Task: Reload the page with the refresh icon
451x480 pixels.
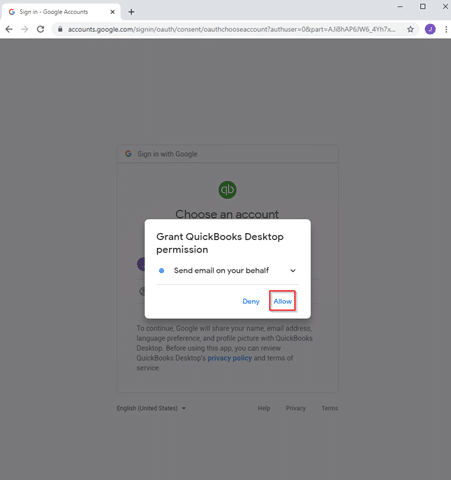Action: tap(41, 29)
